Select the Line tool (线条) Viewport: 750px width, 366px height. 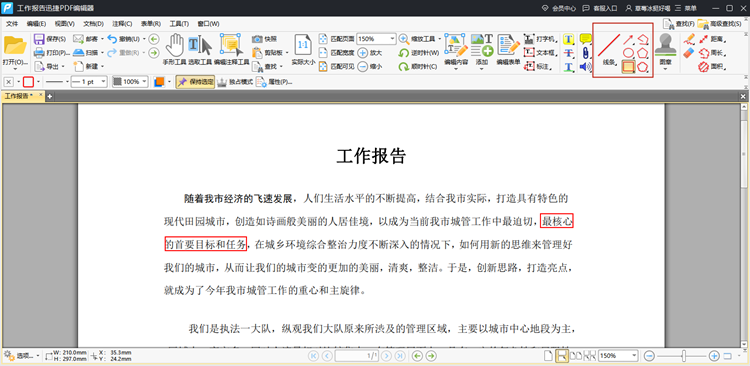pyautogui.click(x=608, y=49)
